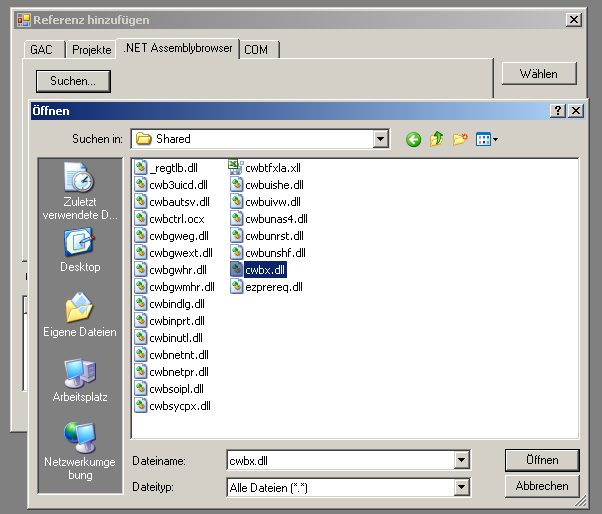Select the cwbtfxla.xll Excel add-in icon
Screen dimensions: 602x514
coord(236,167)
